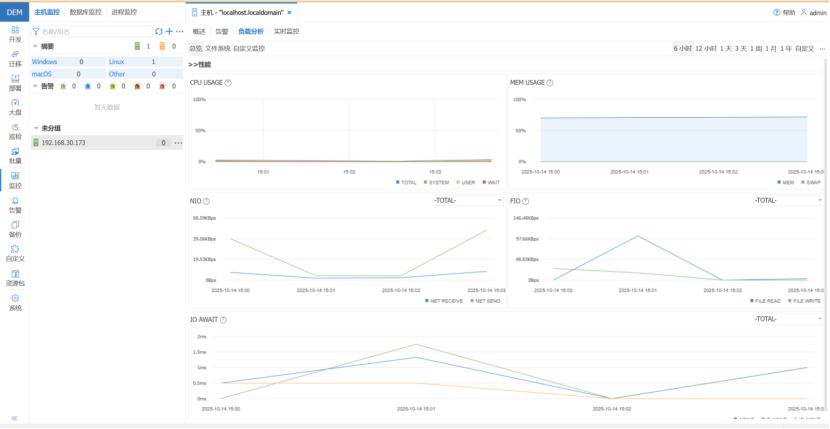Viewport: 830px width, 429px height.
Task: Switch to 实时监控 tab
Action: (286, 31)
